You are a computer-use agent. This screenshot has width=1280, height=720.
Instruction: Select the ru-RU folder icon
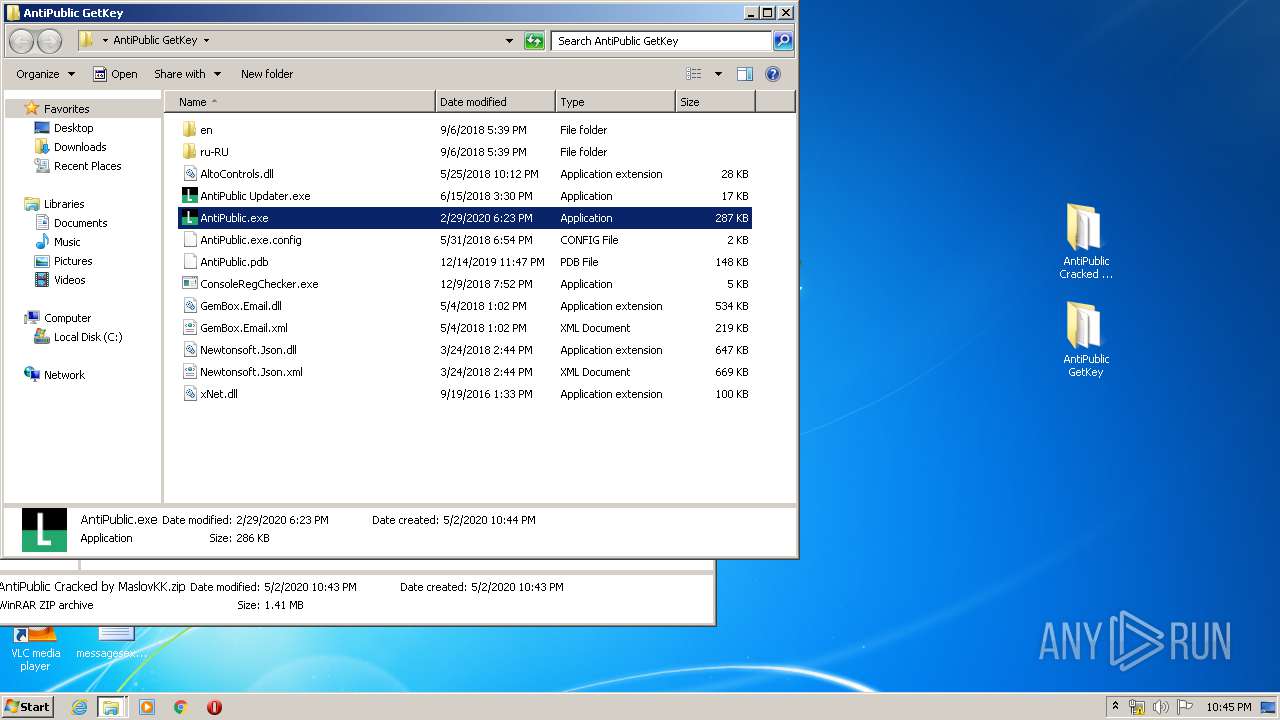(x=190, y=152)
